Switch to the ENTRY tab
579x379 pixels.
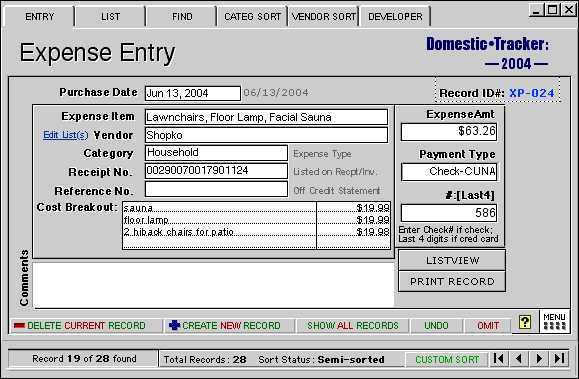tap(39, 17)
